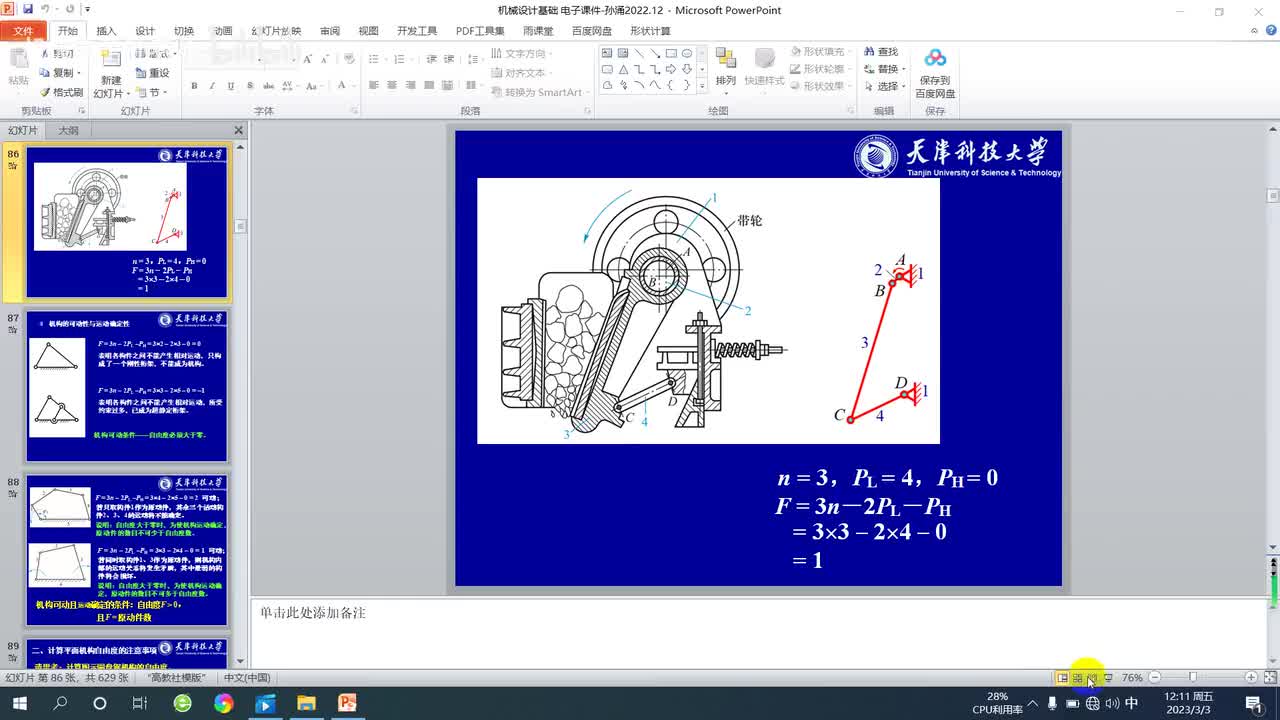This screenshot has height=720, width=1280.
Task: Click Zoom In plus button
Action: [x=1251, y=677]
